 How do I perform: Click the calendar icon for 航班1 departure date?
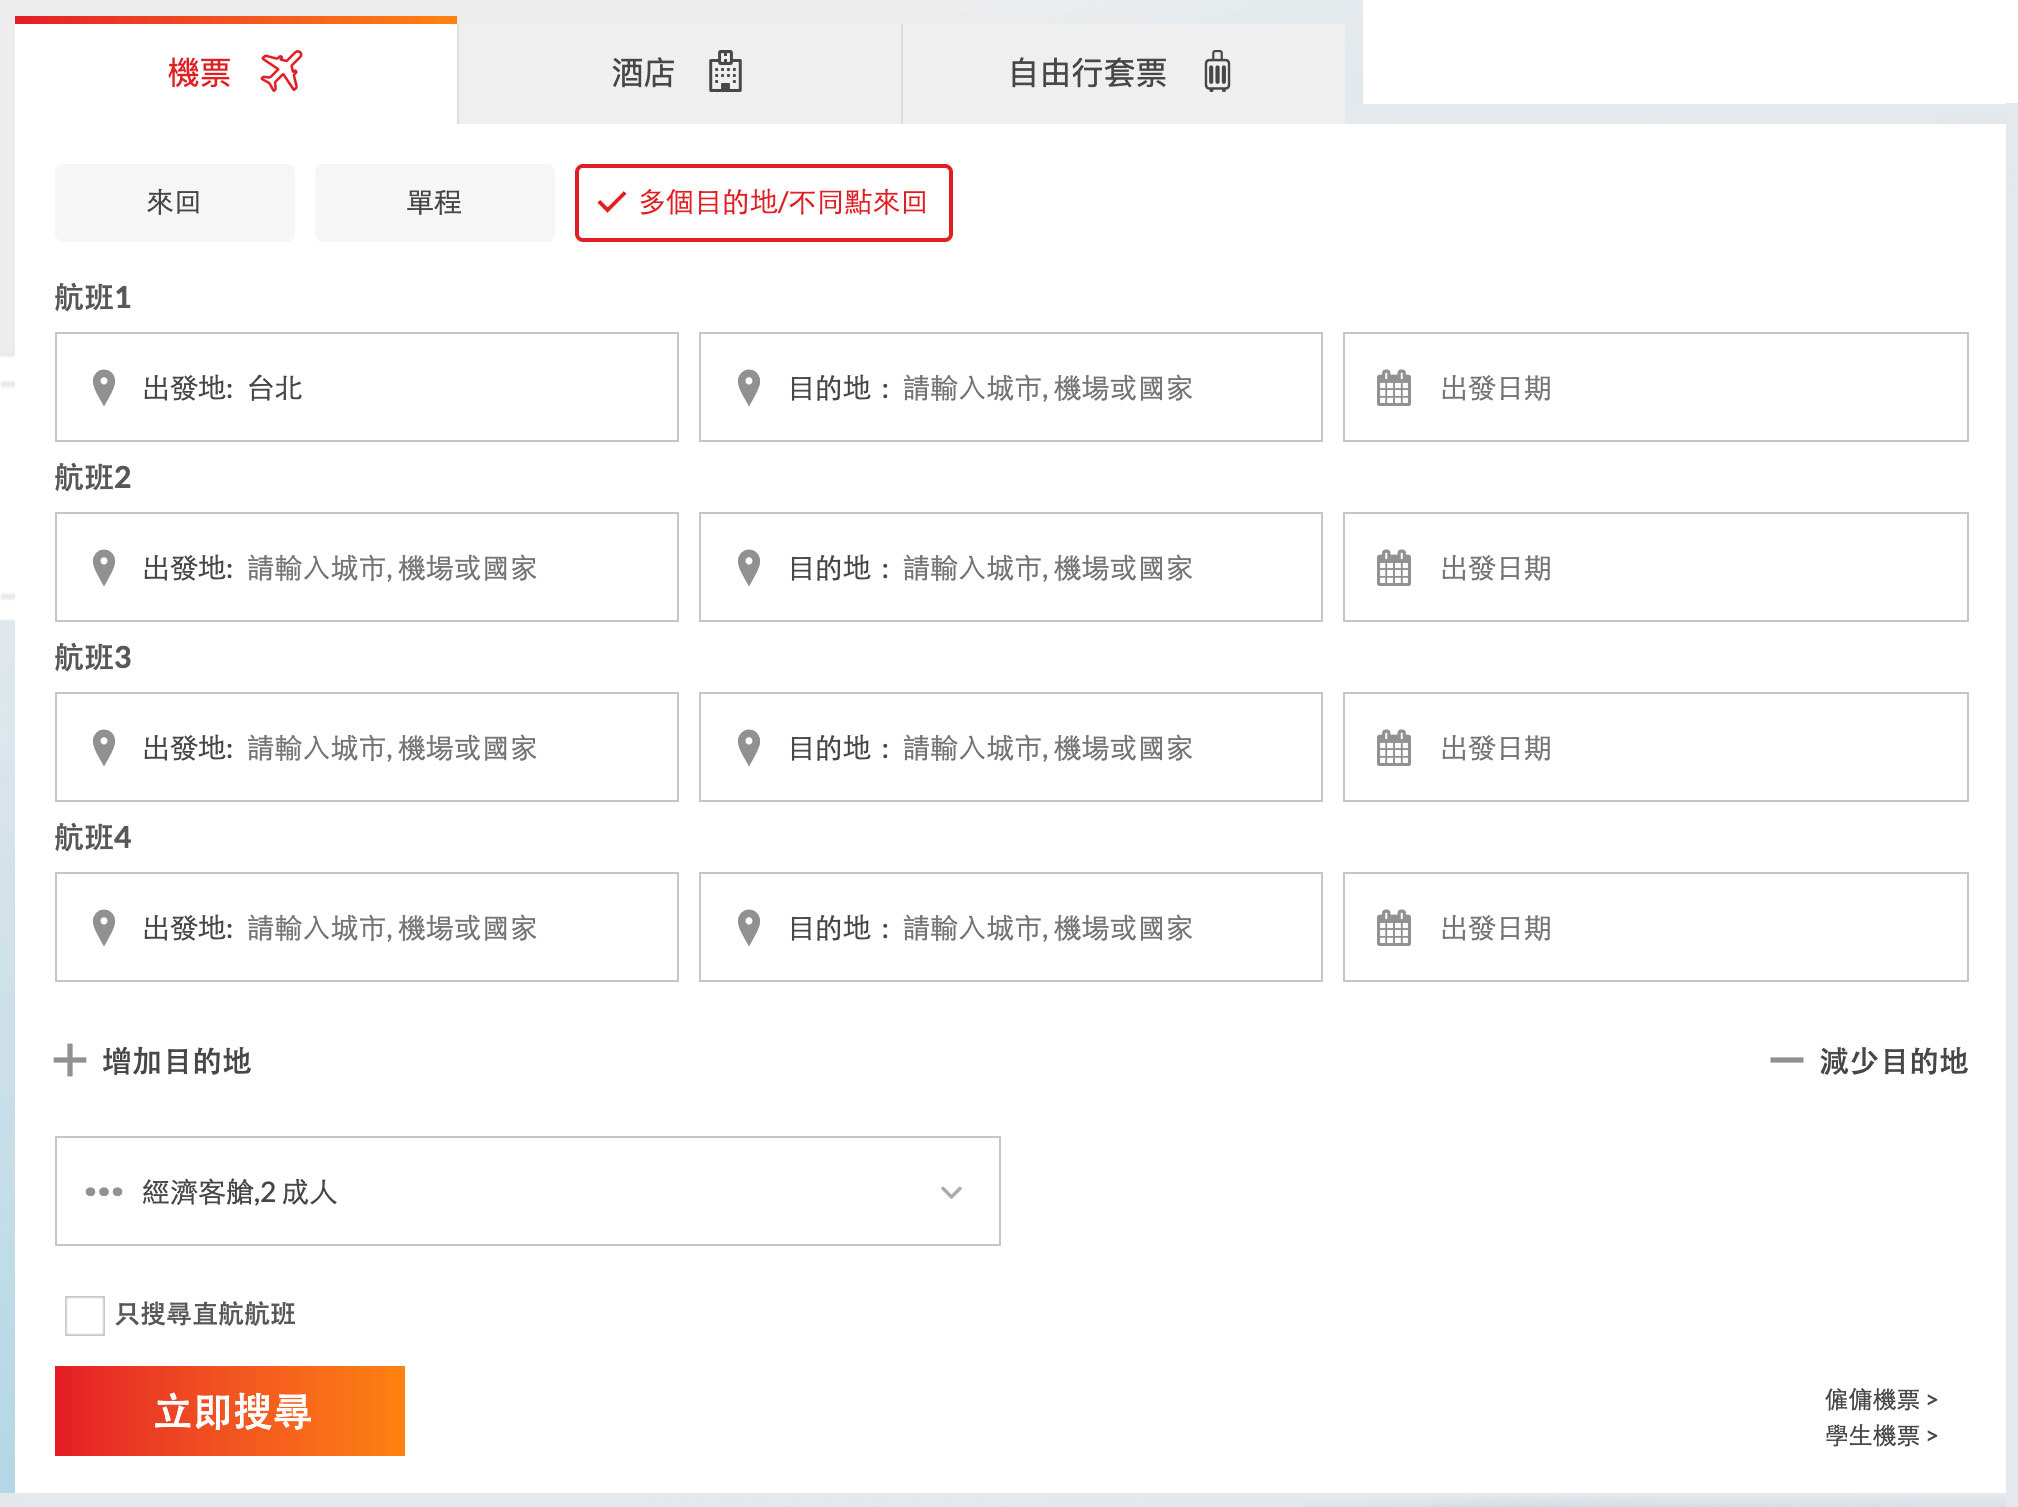pos(1393,388)
